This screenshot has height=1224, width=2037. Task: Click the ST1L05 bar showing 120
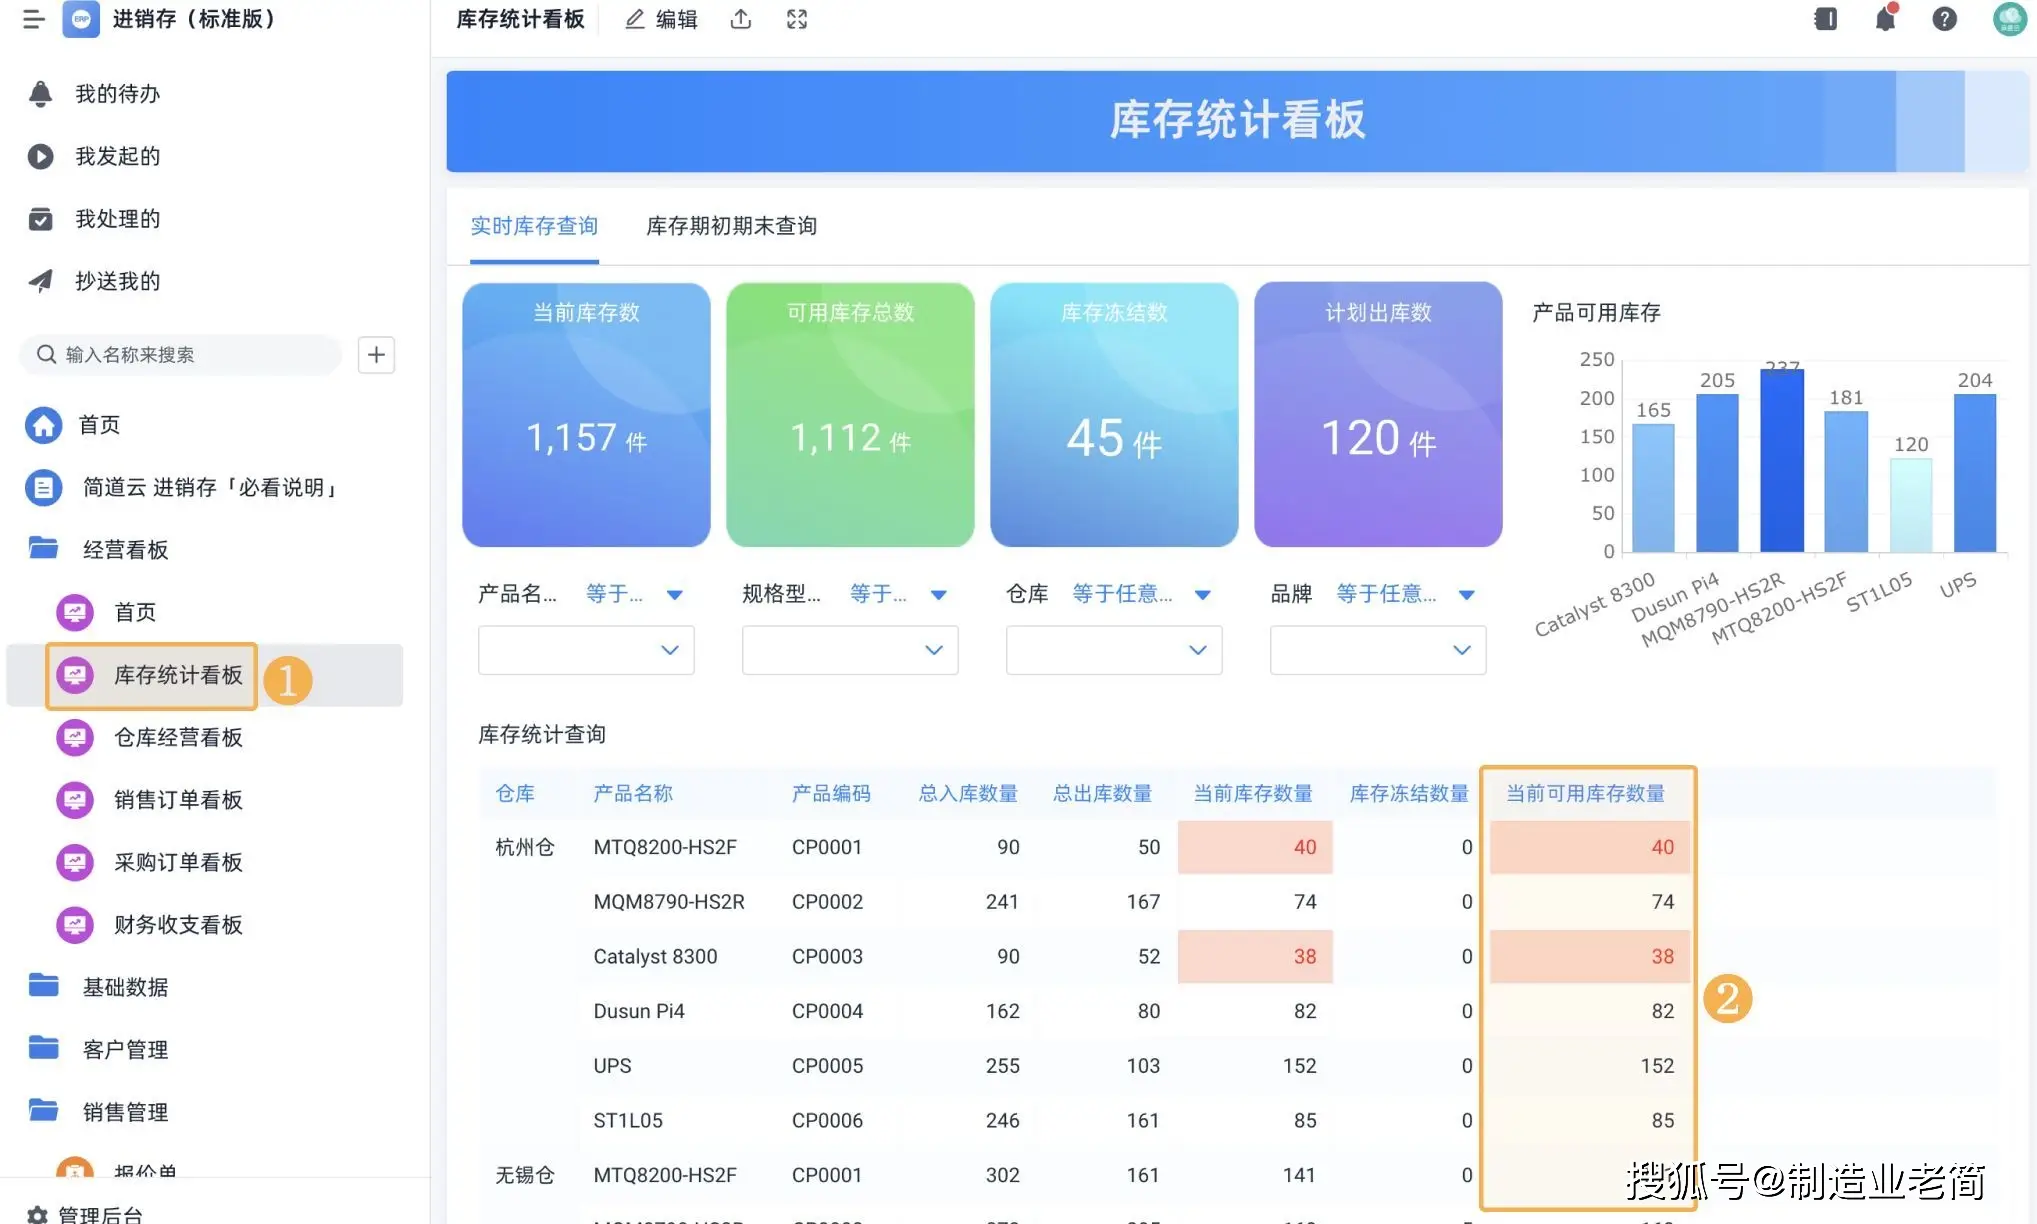1910,505
